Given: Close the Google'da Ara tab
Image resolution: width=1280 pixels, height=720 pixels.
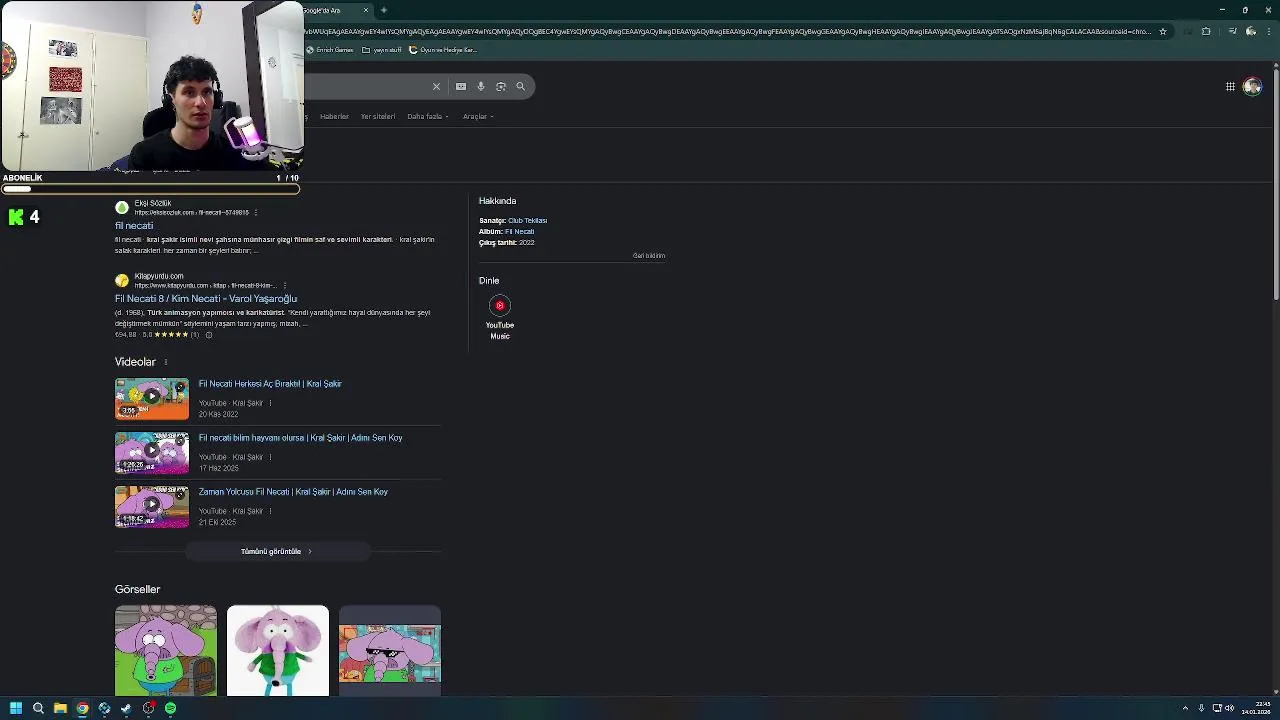Looking at the screenshot, I should tap(366, 10).
